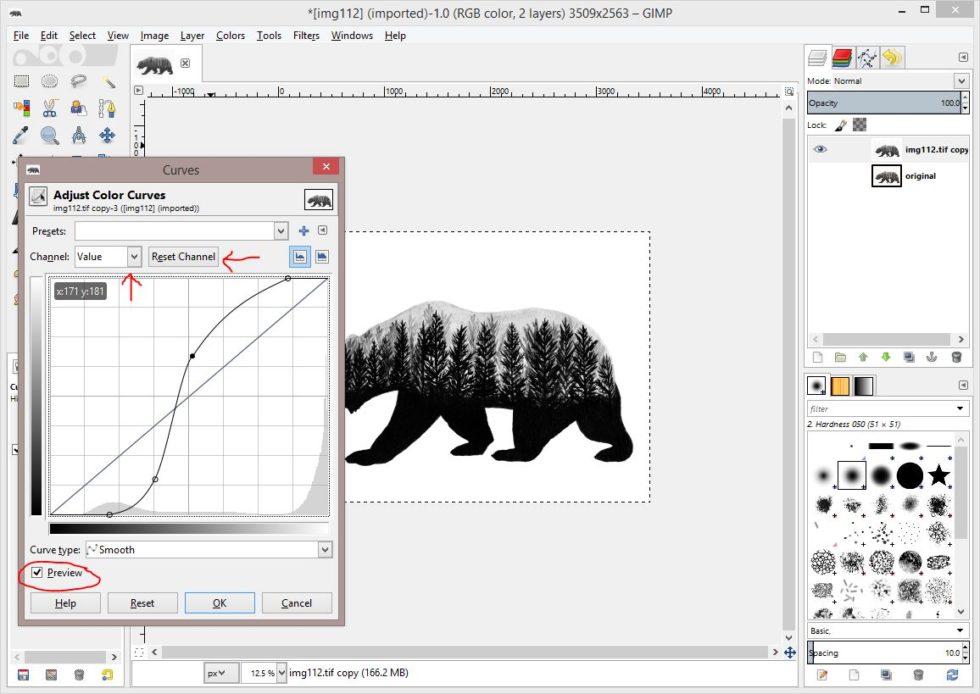Image resolution: width=980 pixels, height=694 pixels.
Task: Select the Fuzzy Select magic wand tool
Action: 108,82
